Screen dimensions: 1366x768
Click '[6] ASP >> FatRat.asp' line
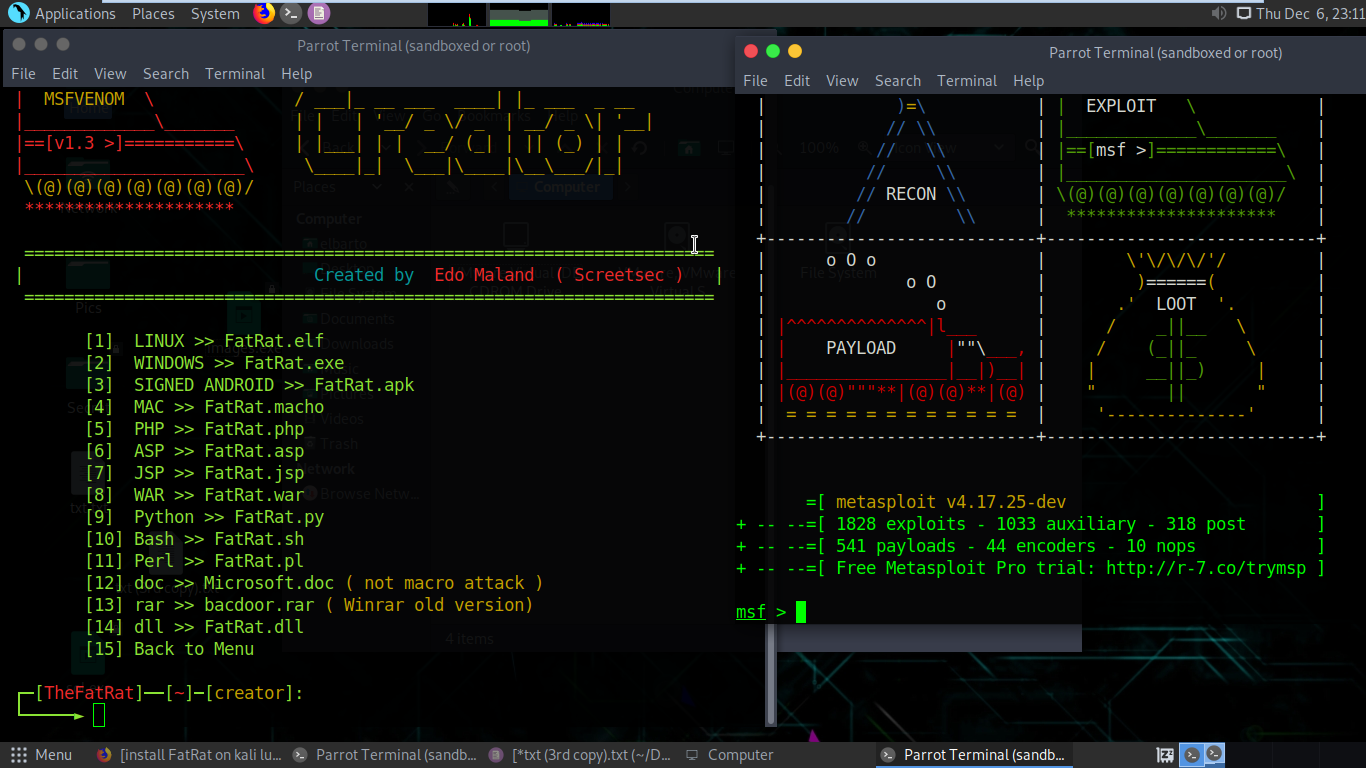(194, 451)
